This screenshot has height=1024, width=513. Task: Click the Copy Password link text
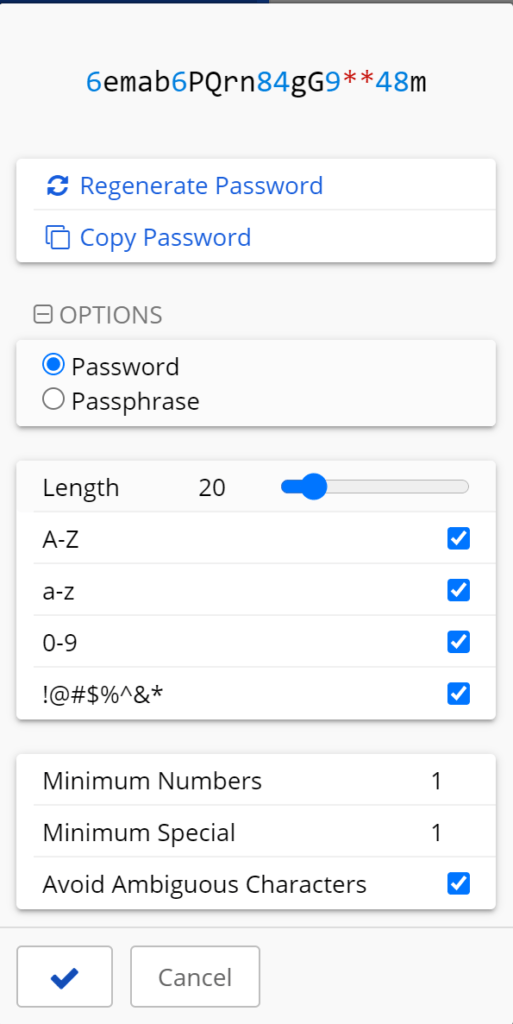[165, 237]
